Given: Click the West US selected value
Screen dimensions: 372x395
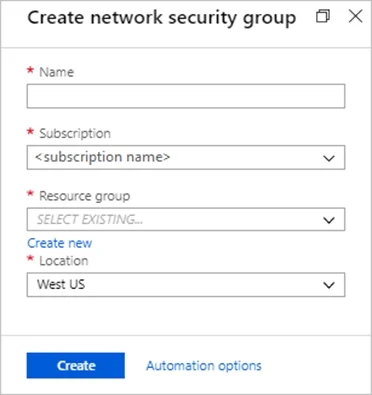Looking at the screenshot, I should coord(61,284).
